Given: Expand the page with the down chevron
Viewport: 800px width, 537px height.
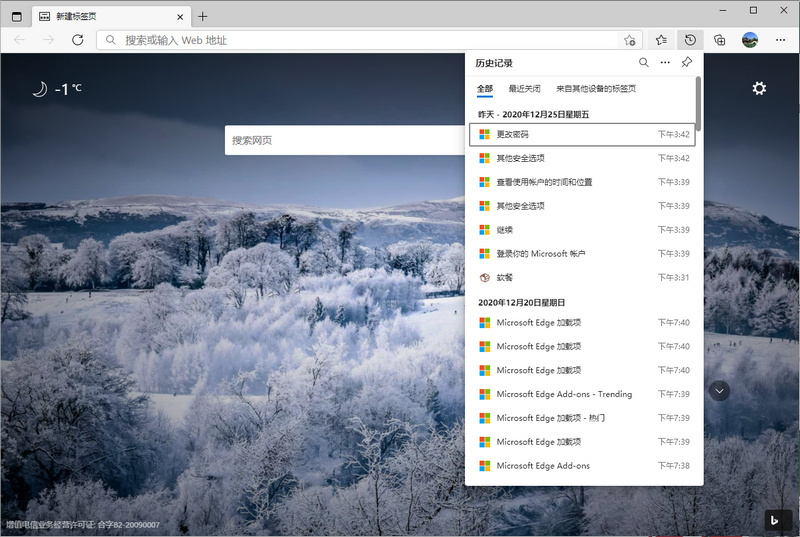Looking at the screenshot, I should pos(719,391).
